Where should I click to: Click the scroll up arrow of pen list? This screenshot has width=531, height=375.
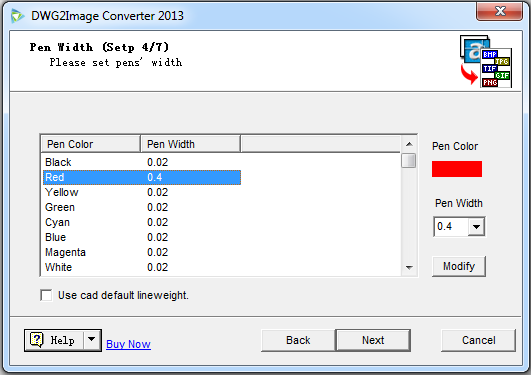pyautogui.click(x=409, y=144)
